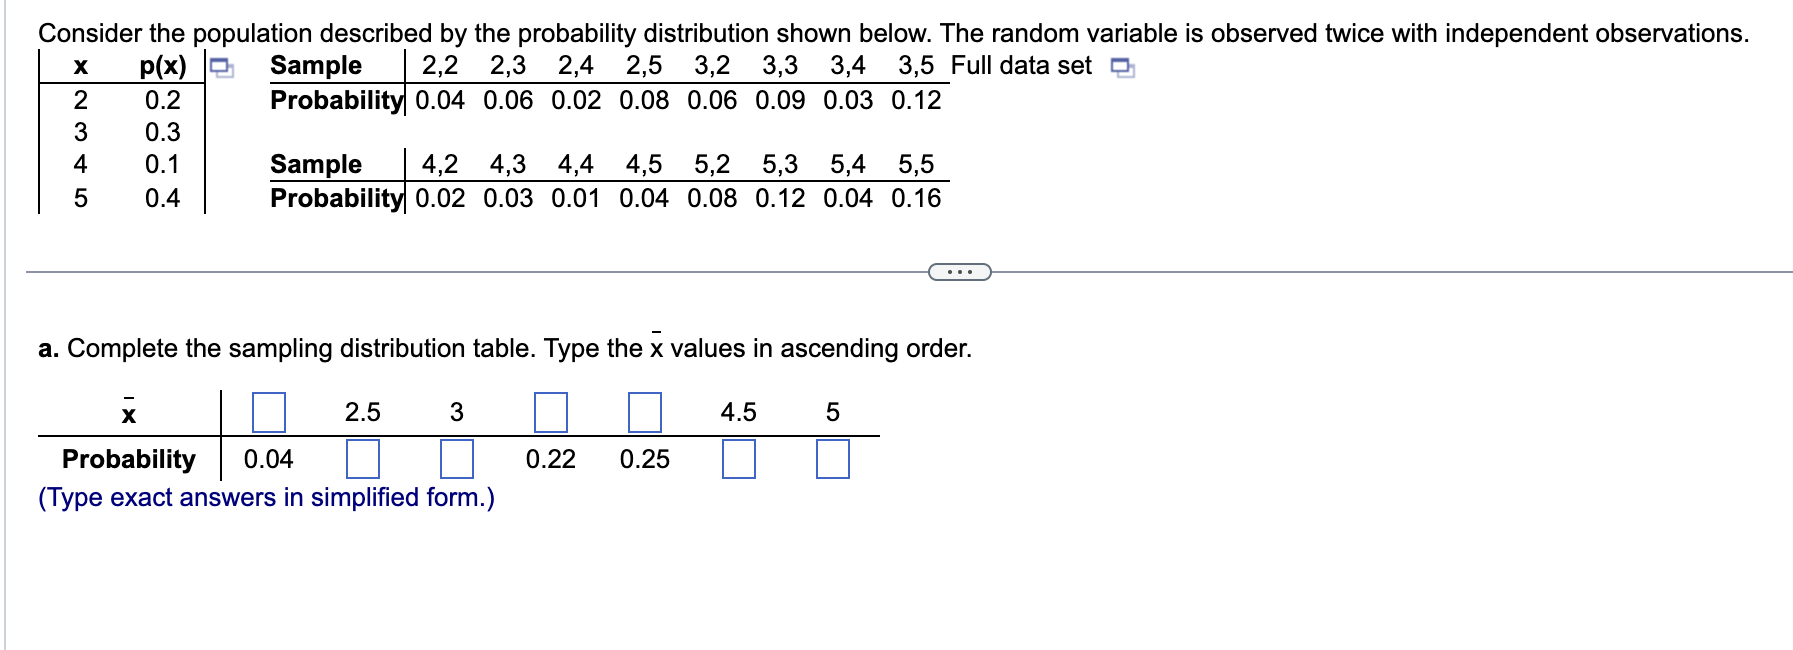Viewport: 1793px width, 650px height.
Task: Select the probability box under 5
Action: click(831, 461)
